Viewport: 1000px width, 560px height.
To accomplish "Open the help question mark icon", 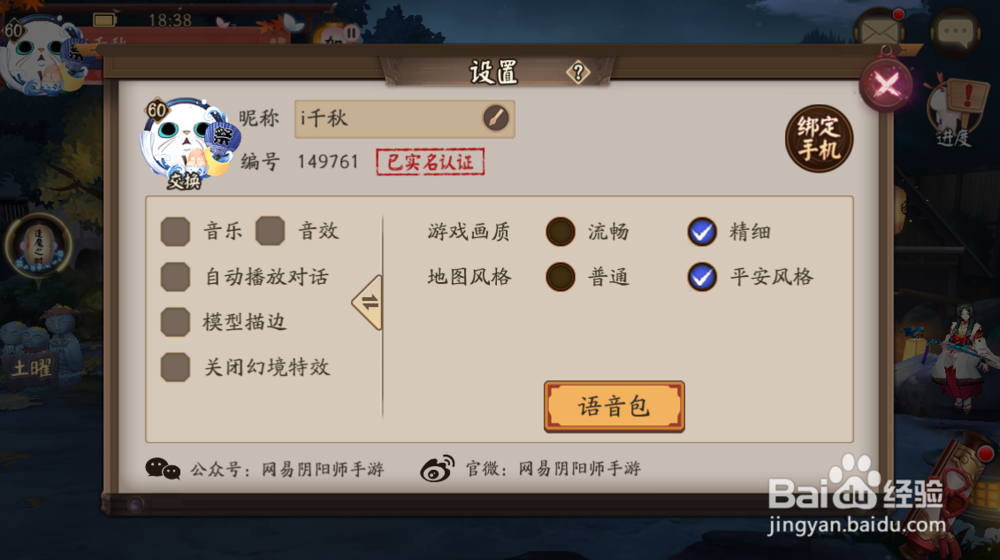I will (x=578, y=73).
